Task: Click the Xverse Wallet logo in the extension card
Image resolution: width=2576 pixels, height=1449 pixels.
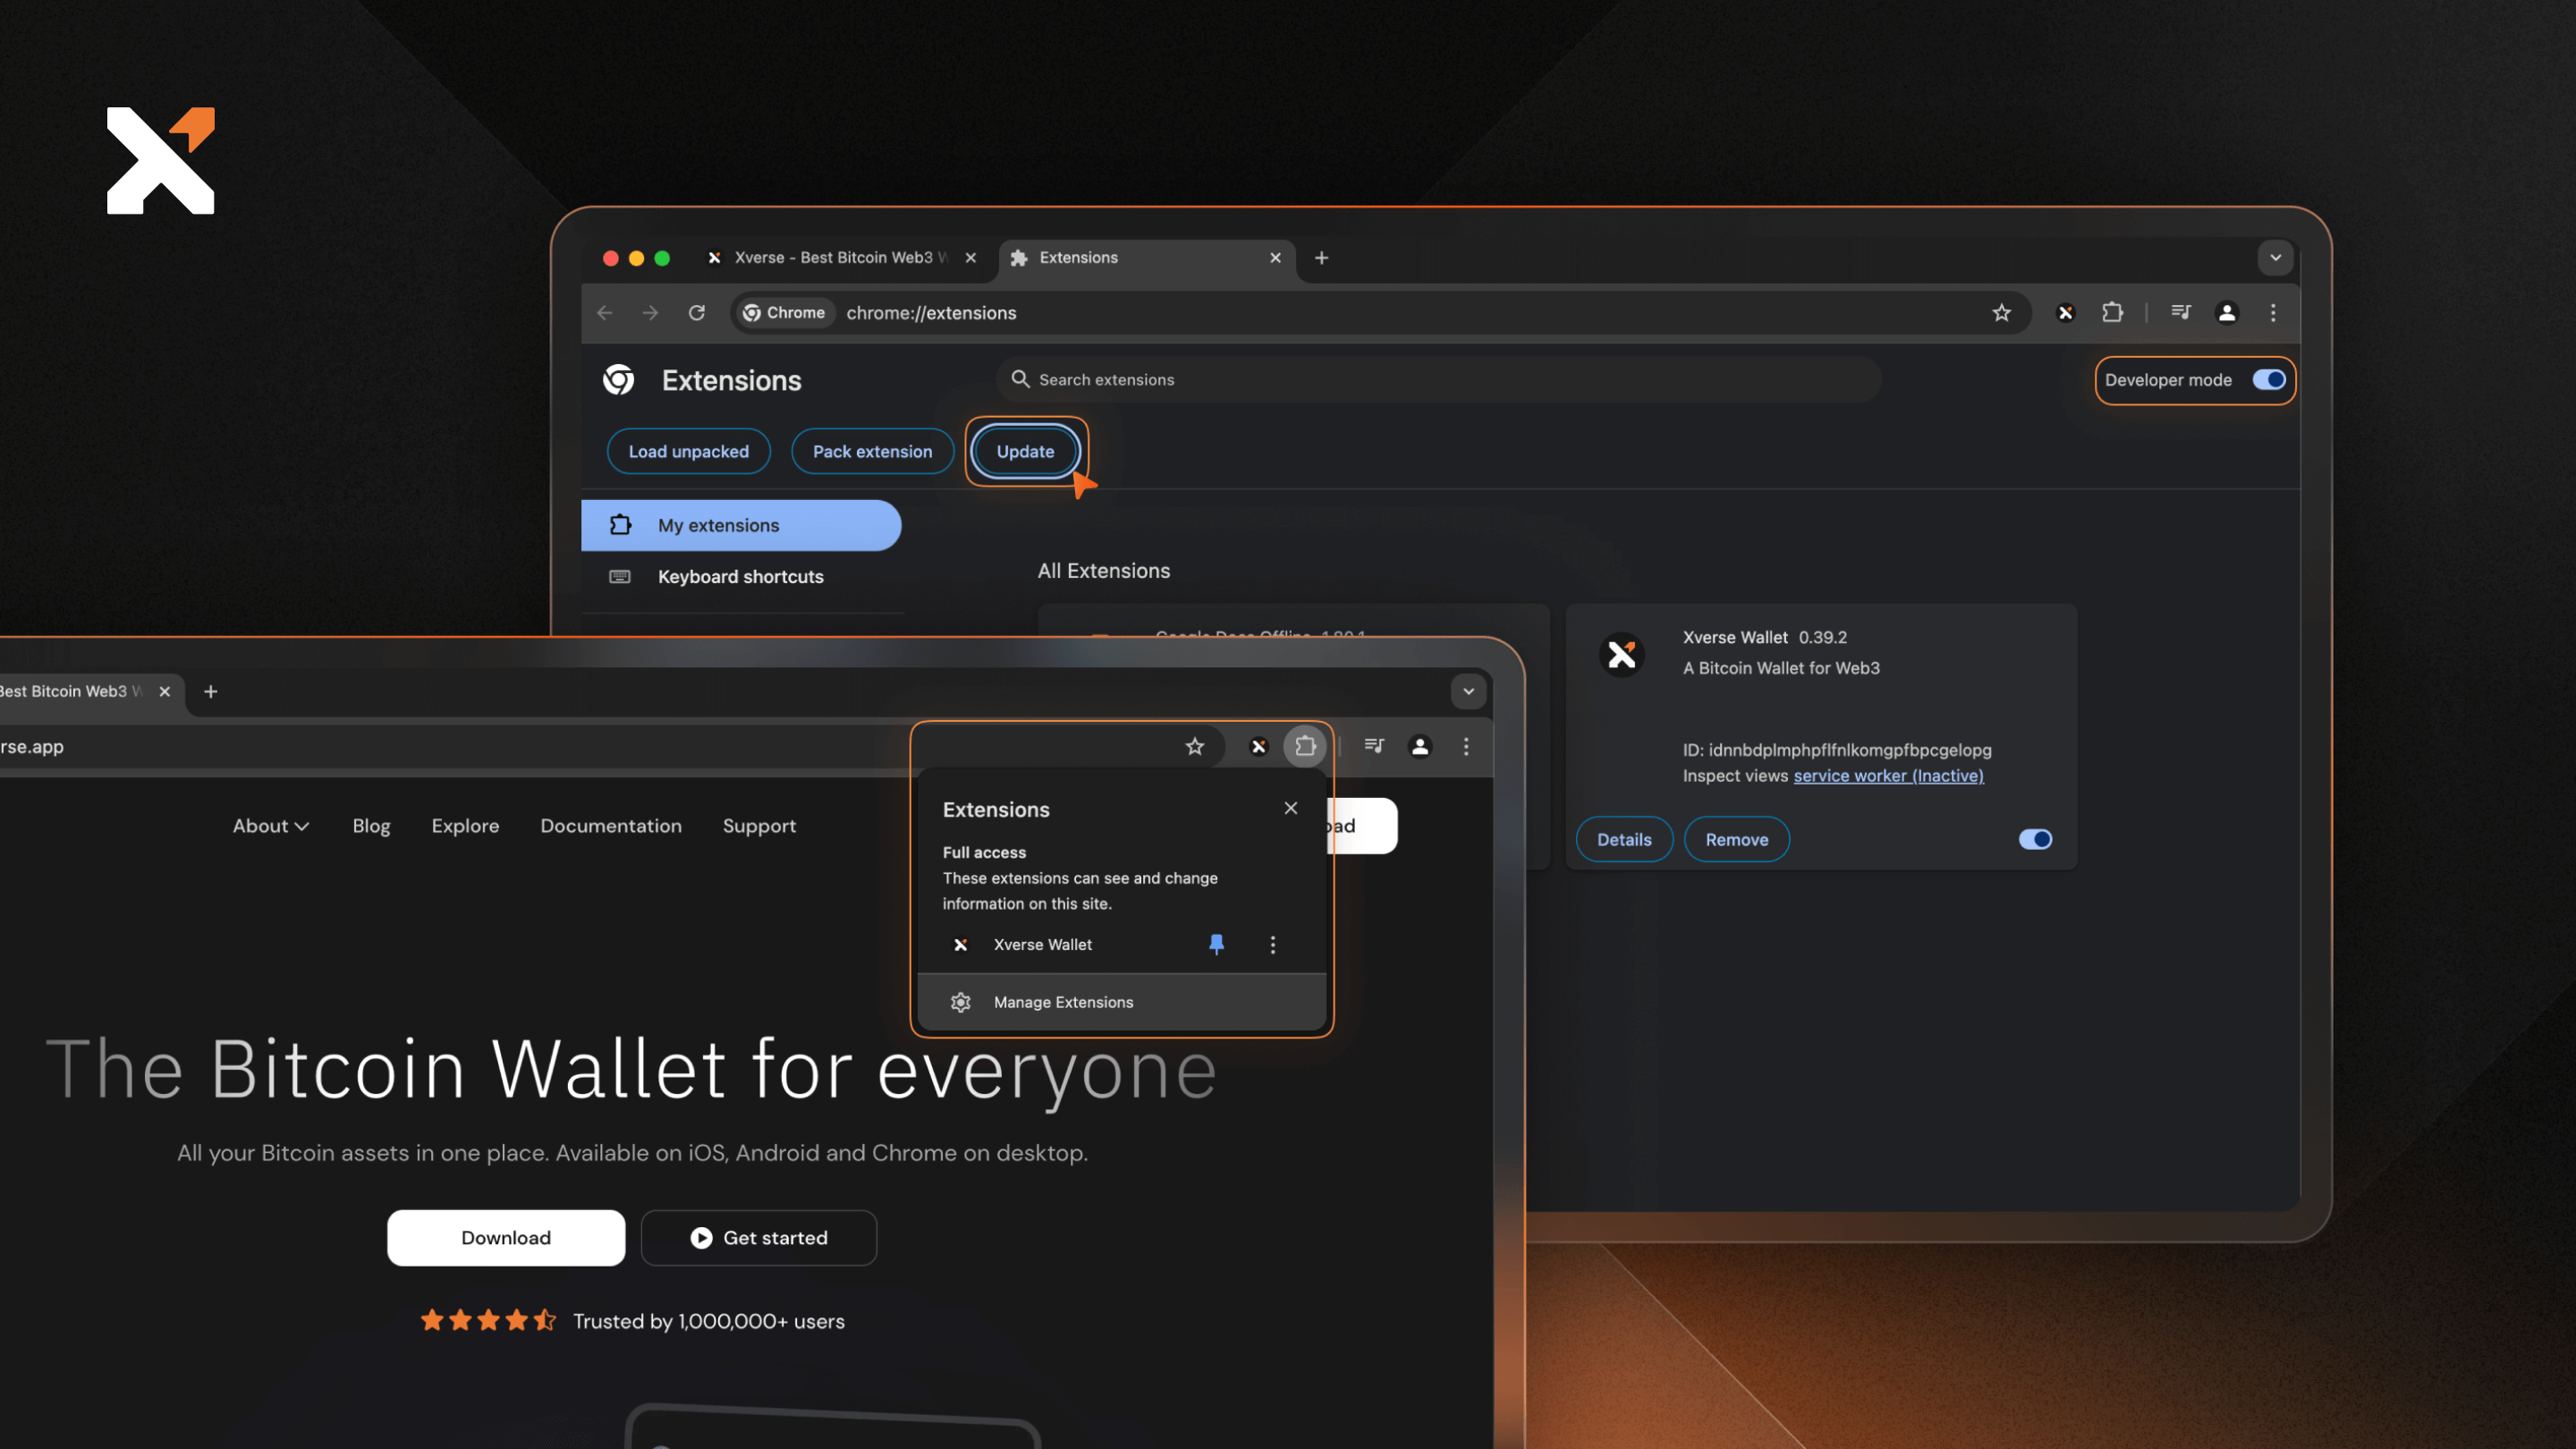Action: [1621, 655]
